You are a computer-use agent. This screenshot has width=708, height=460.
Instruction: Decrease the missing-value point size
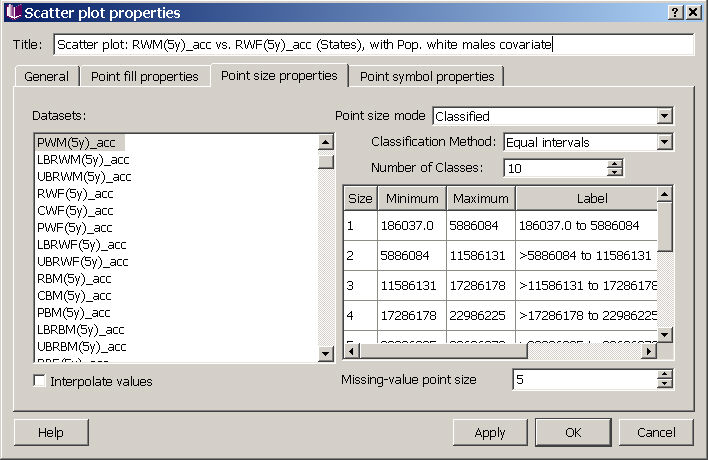point(664,384)
